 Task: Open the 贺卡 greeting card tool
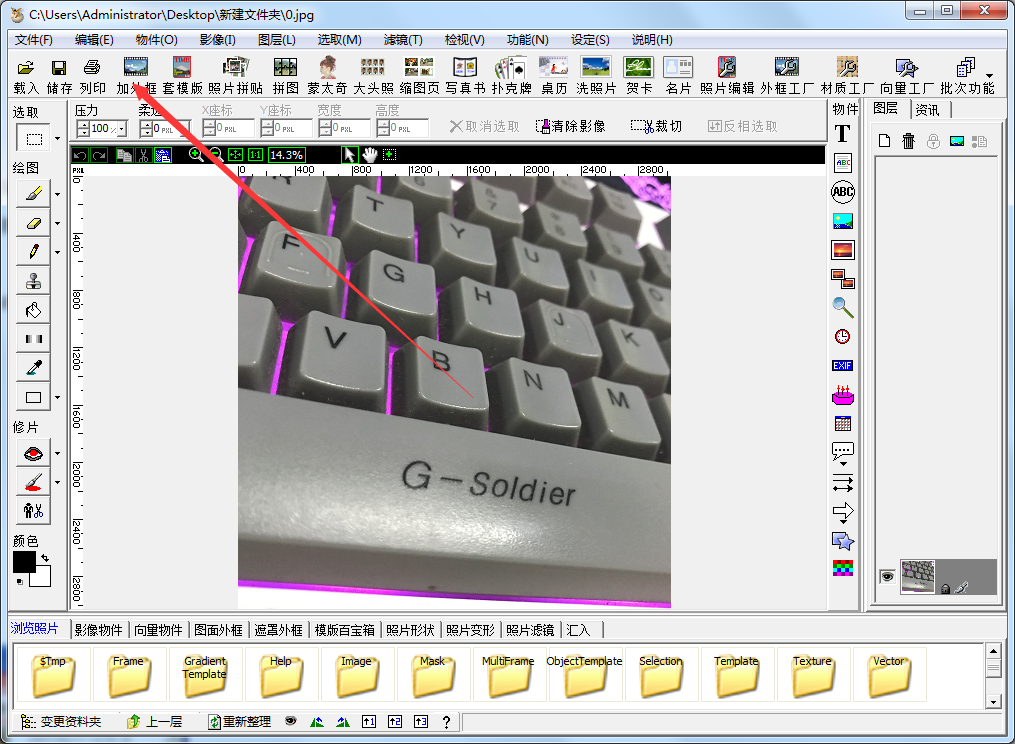point(638,76)
